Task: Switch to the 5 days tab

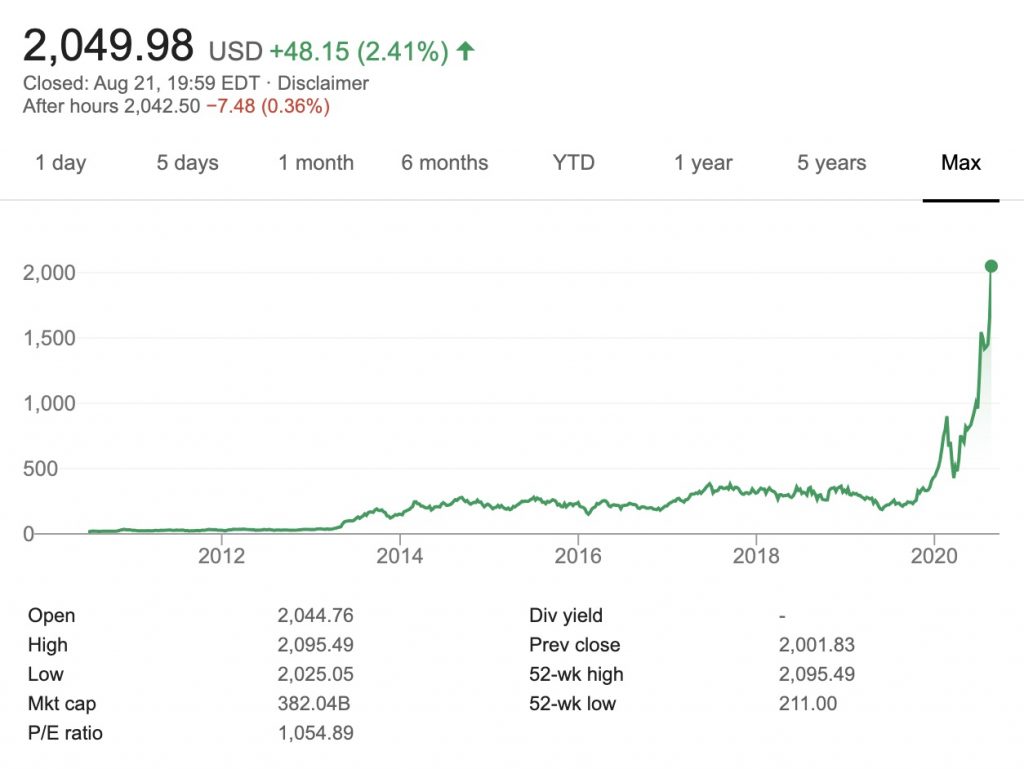Action: pyautogui.click(x=187, y=163)
